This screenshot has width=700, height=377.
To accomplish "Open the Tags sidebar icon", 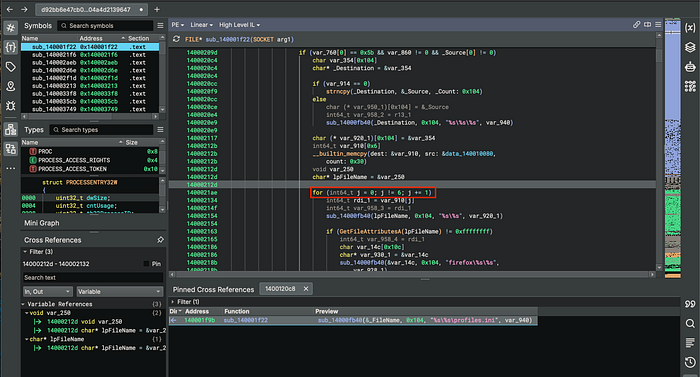I will click(11, 67).
